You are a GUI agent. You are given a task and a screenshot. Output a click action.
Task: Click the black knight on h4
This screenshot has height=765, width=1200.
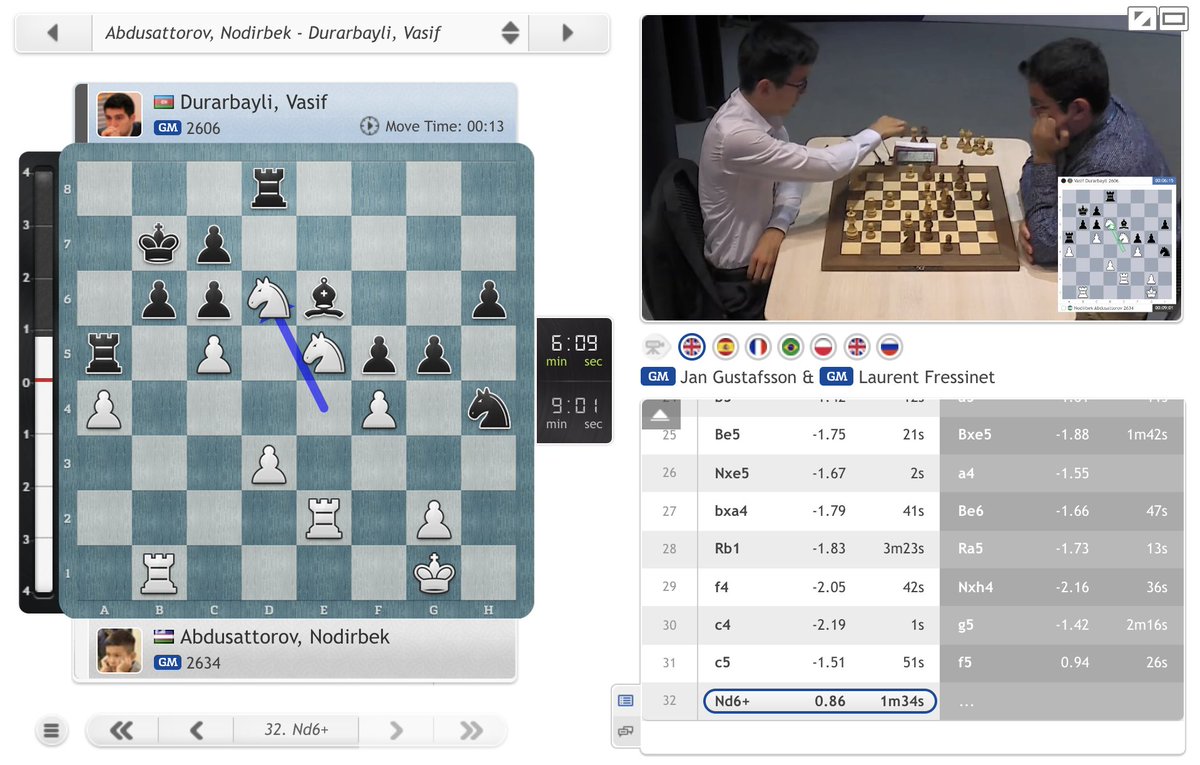tap(488, 407)
